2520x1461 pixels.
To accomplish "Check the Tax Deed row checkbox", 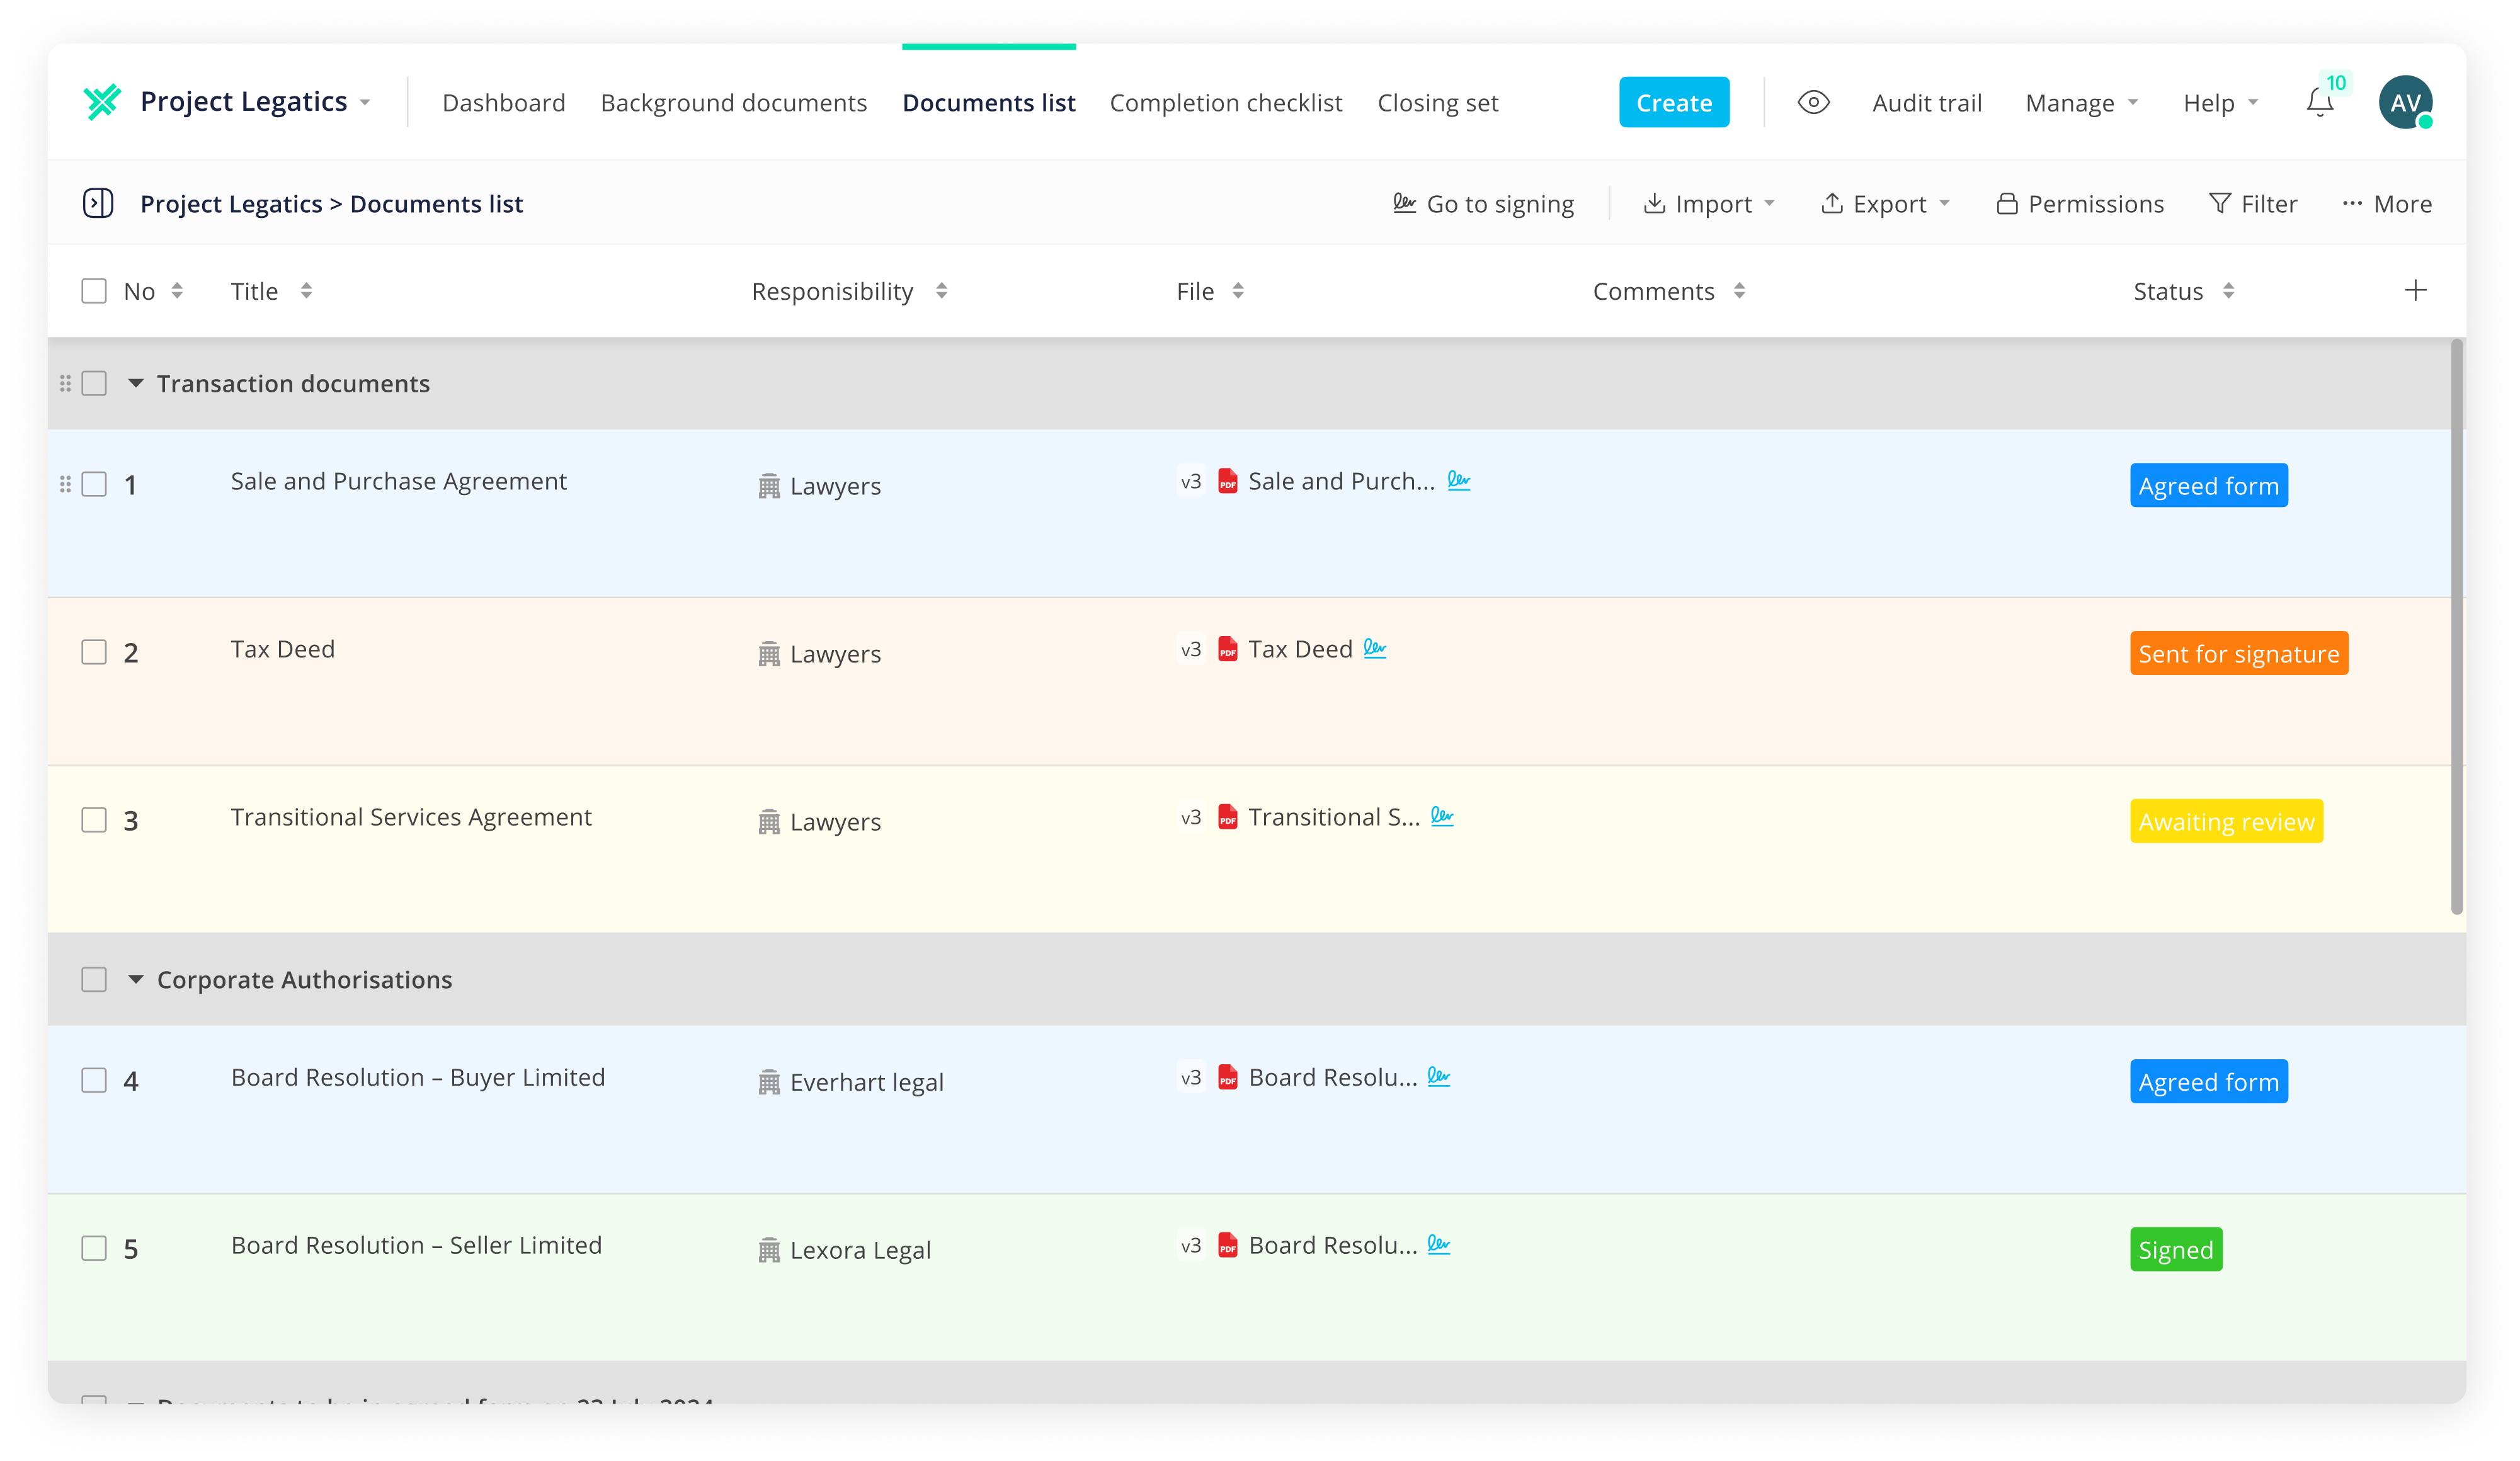I will pyautogui.click(x=94, y=653).
